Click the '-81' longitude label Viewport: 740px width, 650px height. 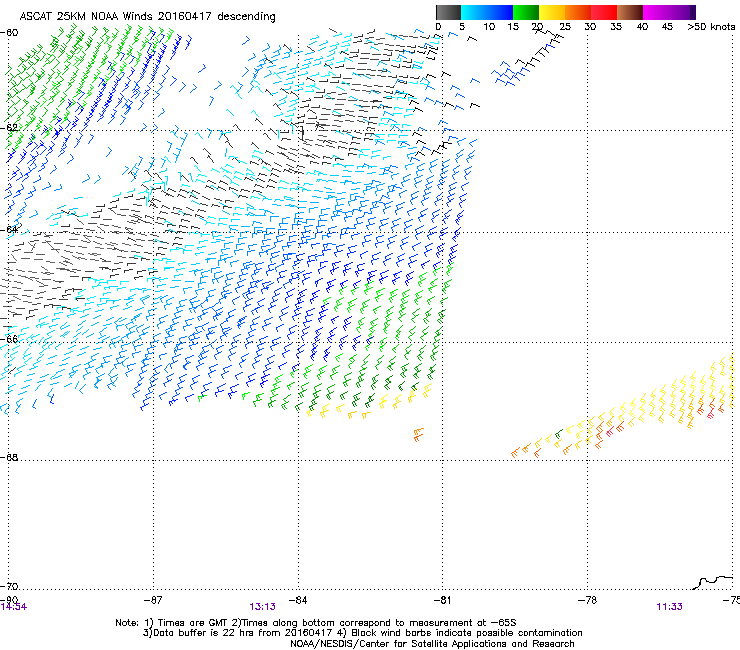tap(442, 600)
